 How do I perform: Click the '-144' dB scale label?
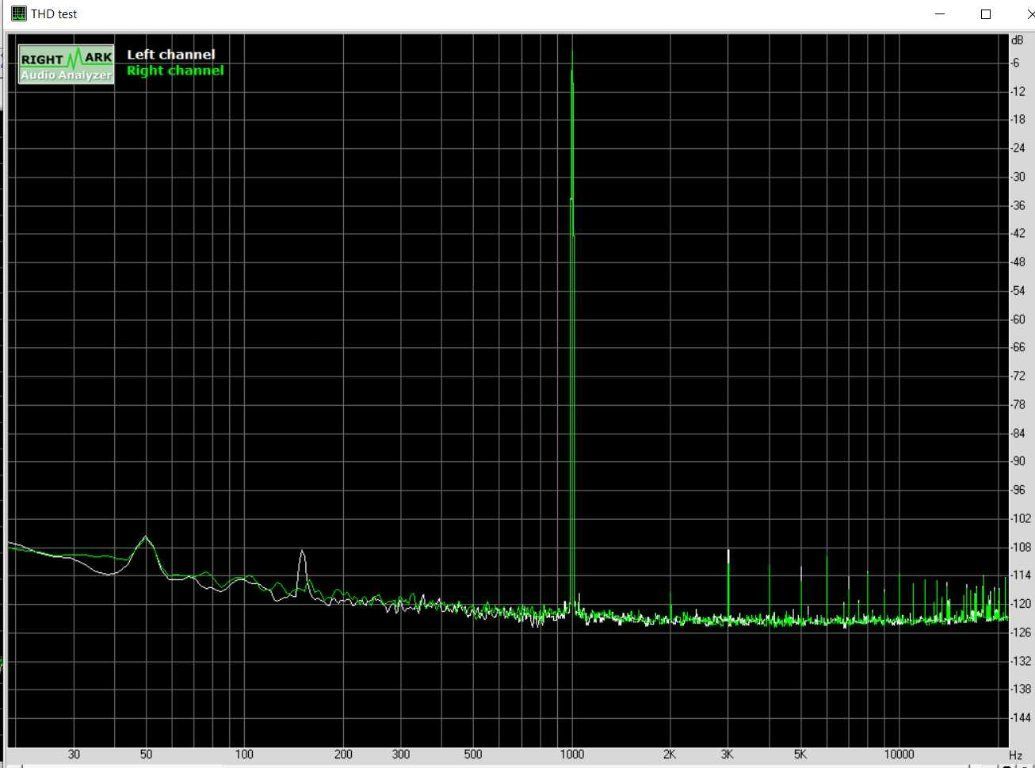[1020, 717]
